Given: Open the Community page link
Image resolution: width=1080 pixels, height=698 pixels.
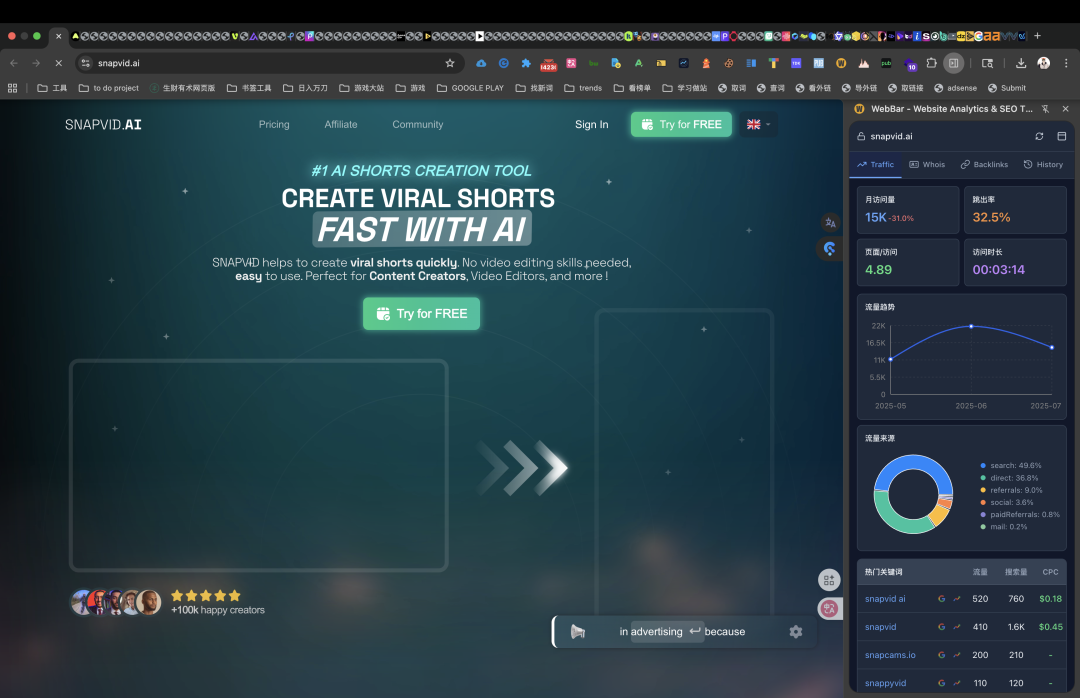Looking at the screenshot, I should coord(417,124).
